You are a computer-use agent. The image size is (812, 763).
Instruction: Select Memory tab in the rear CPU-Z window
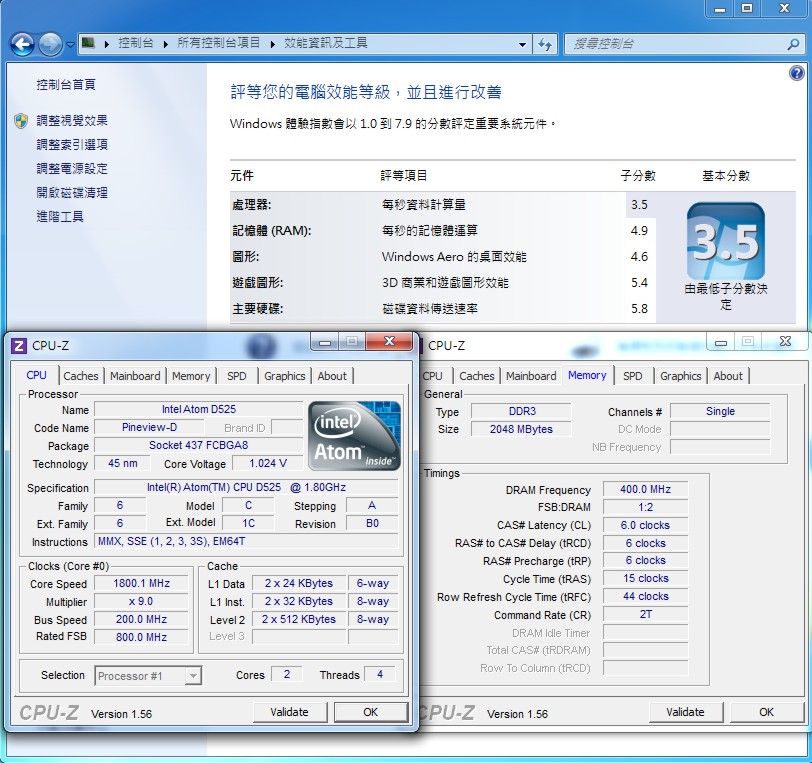pos(587,375)
